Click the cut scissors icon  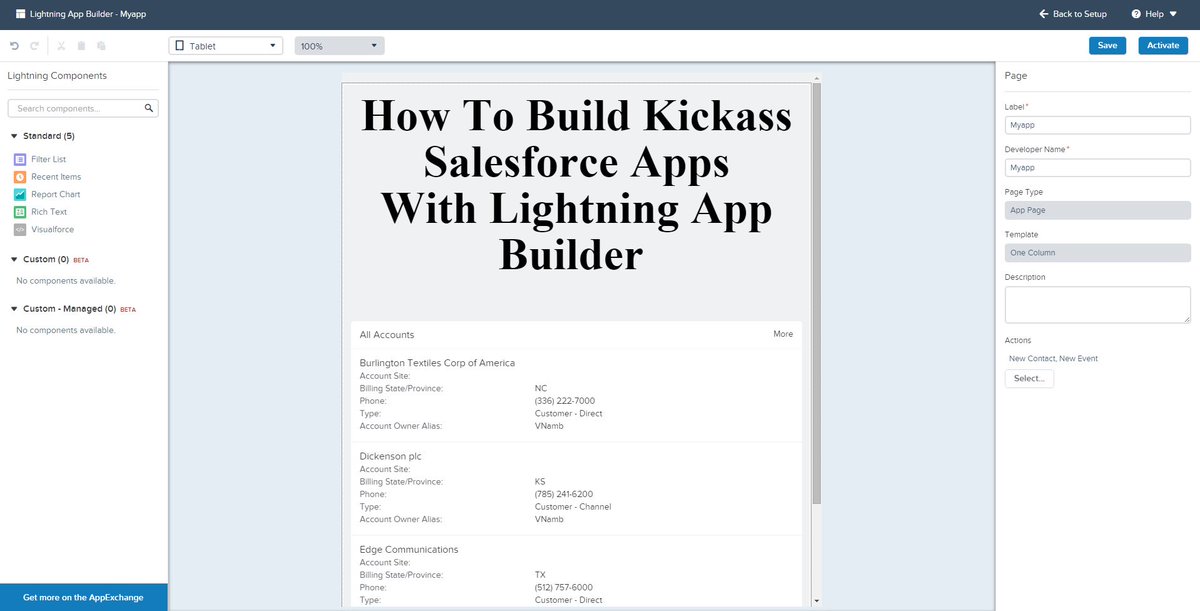[x=61, y=46]
